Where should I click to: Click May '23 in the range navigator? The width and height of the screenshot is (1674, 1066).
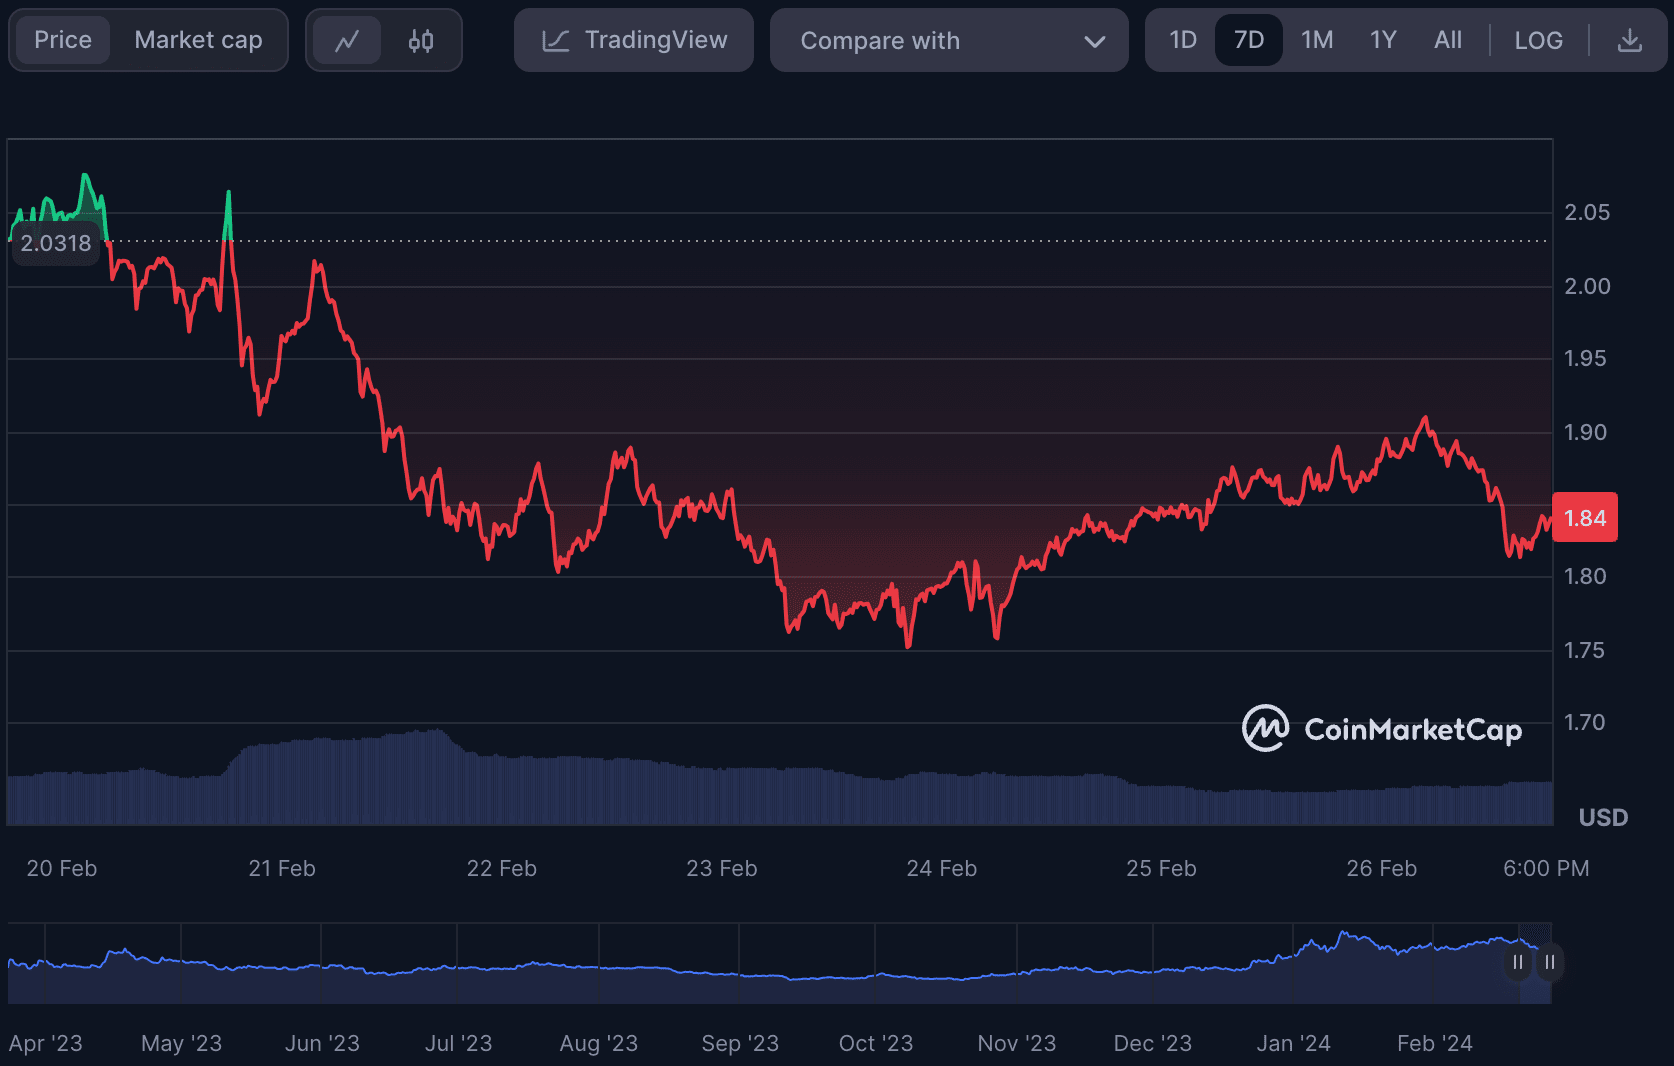[x=182, y=1043]
